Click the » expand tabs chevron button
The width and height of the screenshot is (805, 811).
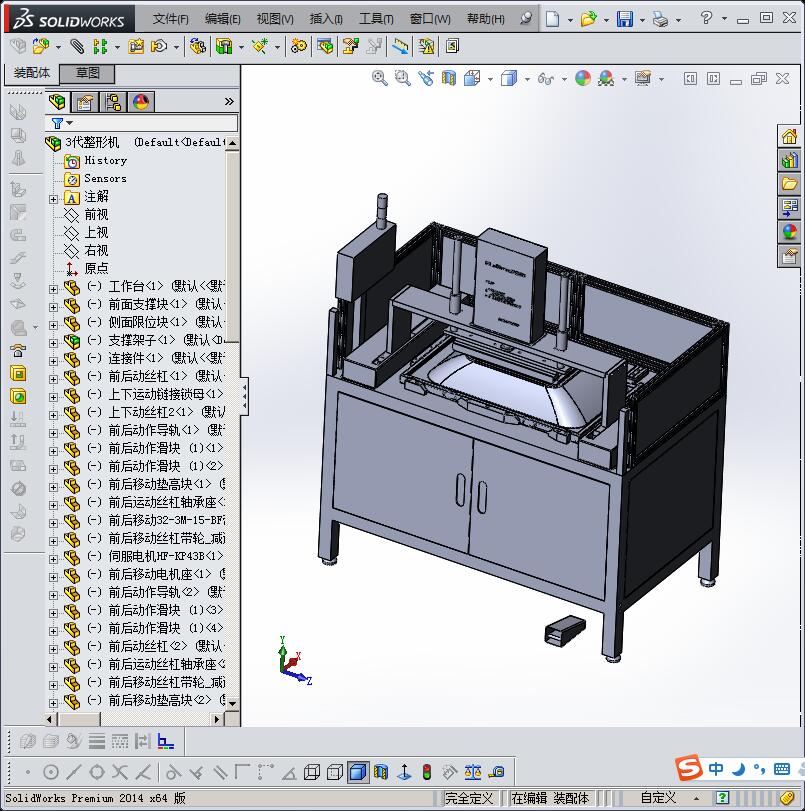pos(229,101)
